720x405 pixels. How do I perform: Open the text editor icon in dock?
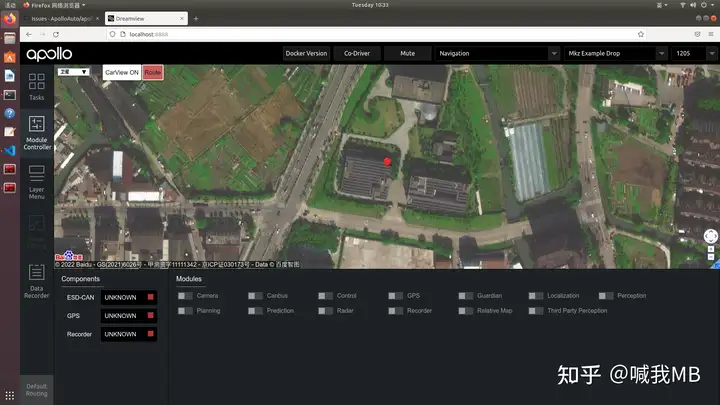coord(10,132)
